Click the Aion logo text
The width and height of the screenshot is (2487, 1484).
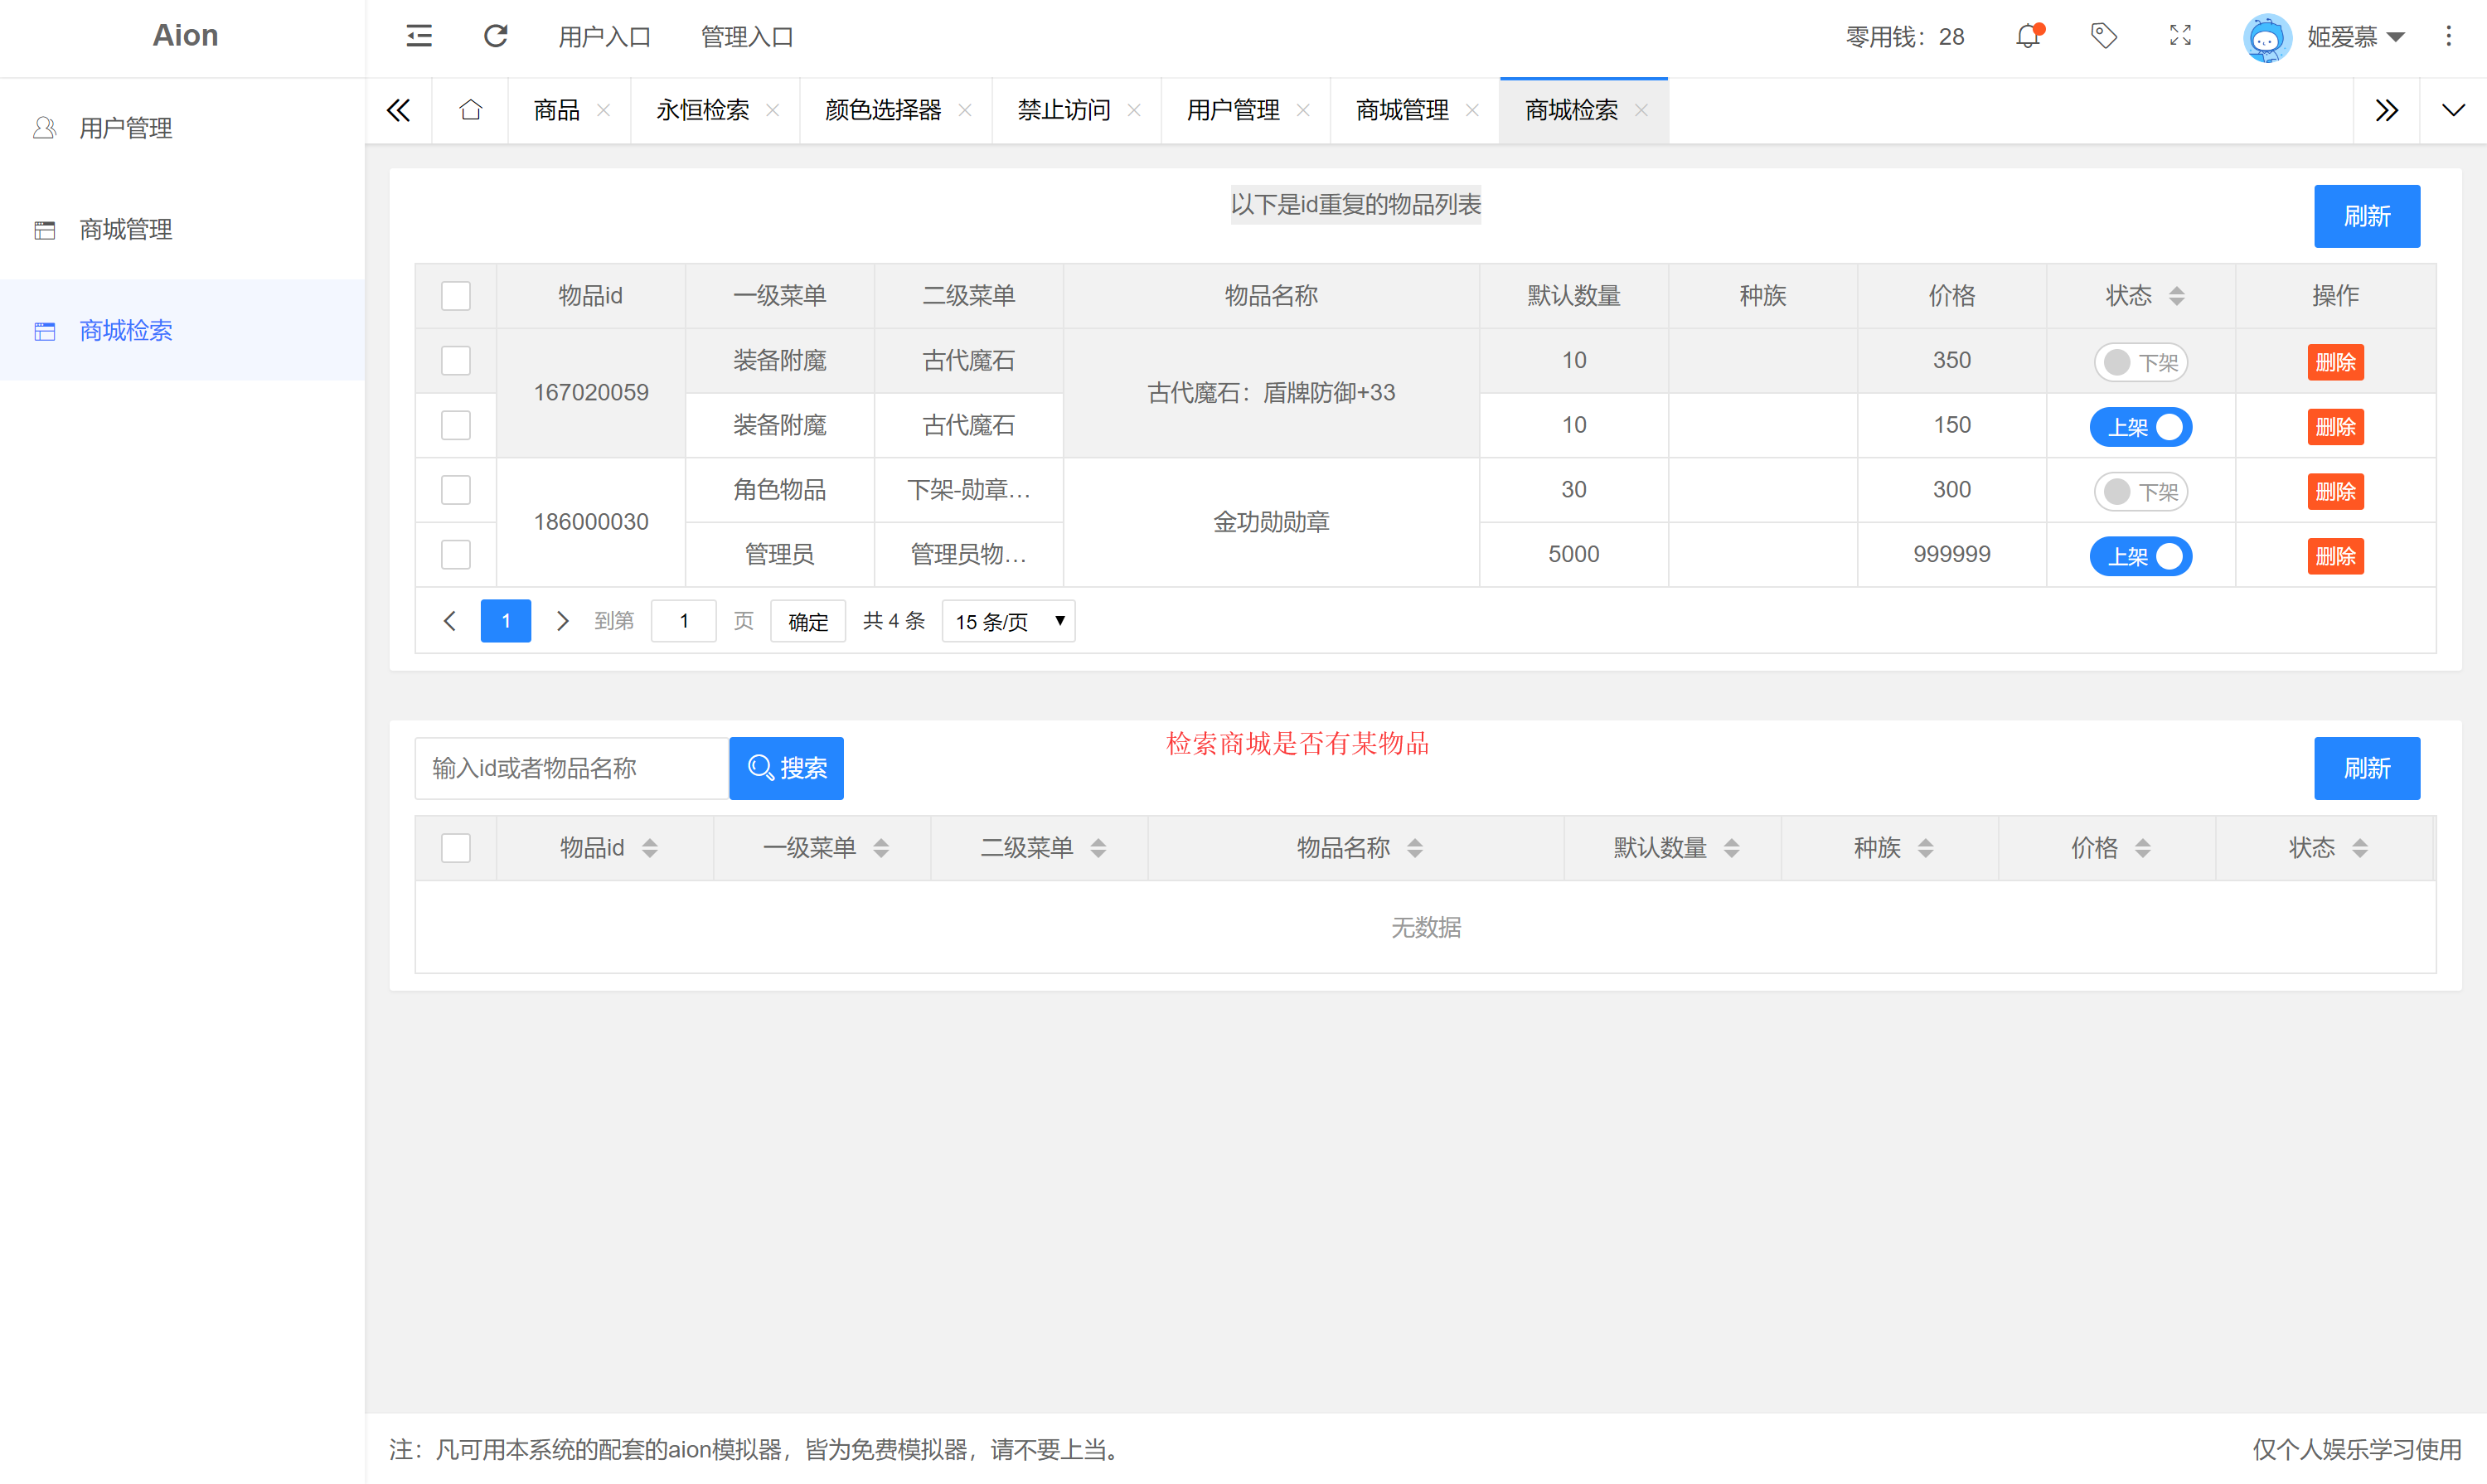[185, 36]
